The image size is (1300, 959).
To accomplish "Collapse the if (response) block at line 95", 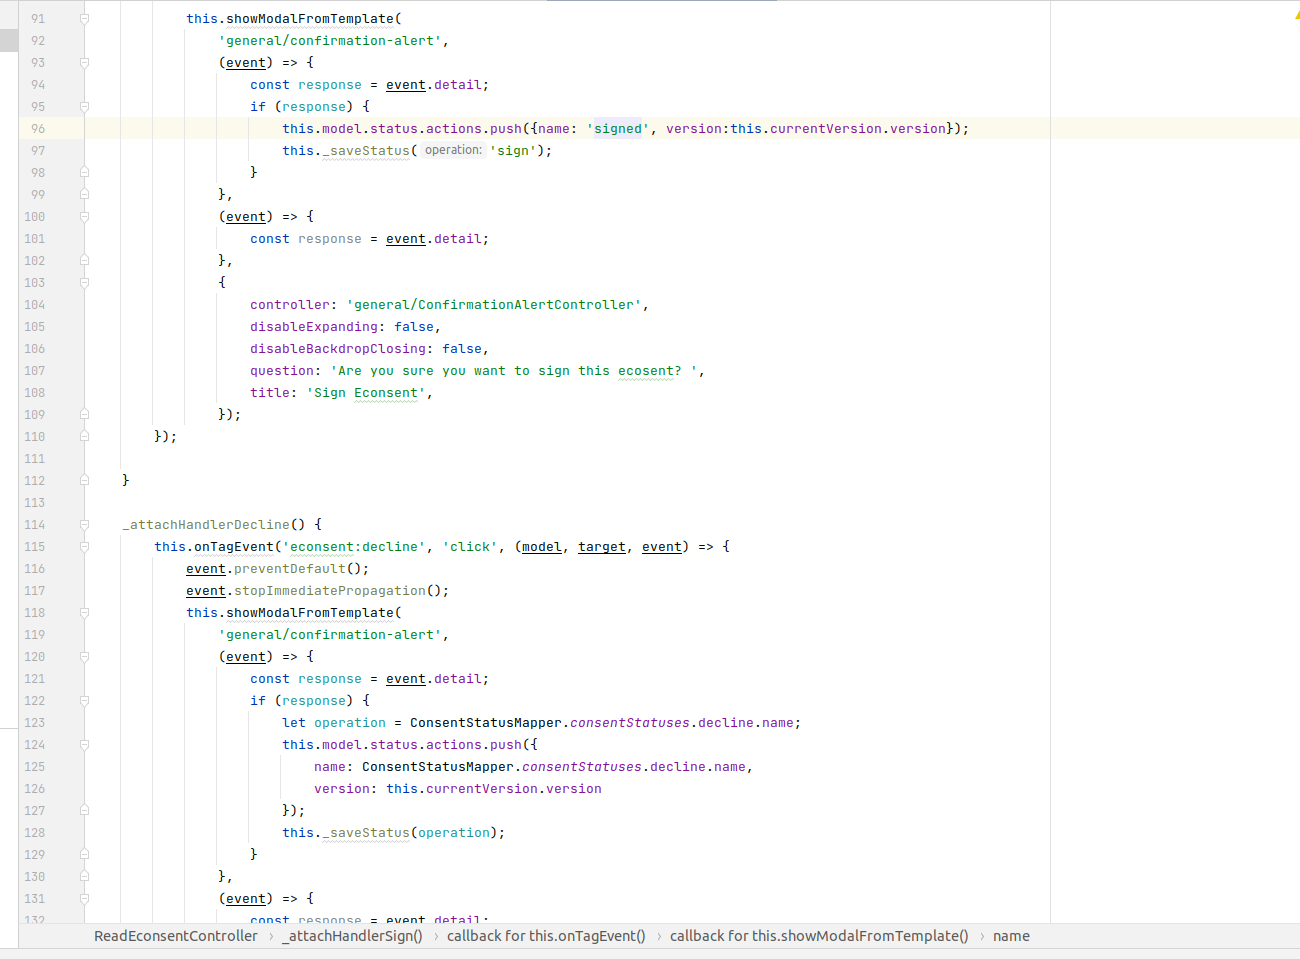I will (83, 106).
